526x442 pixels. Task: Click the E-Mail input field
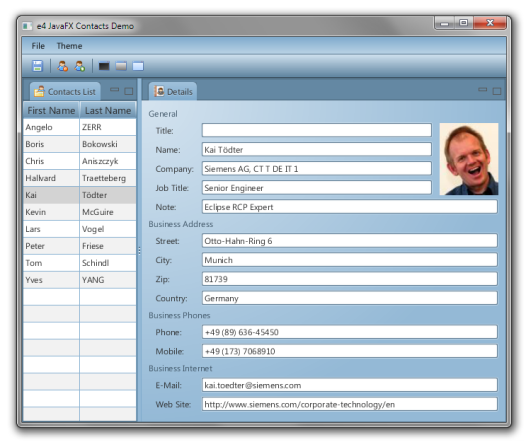[x=350, y=385]
